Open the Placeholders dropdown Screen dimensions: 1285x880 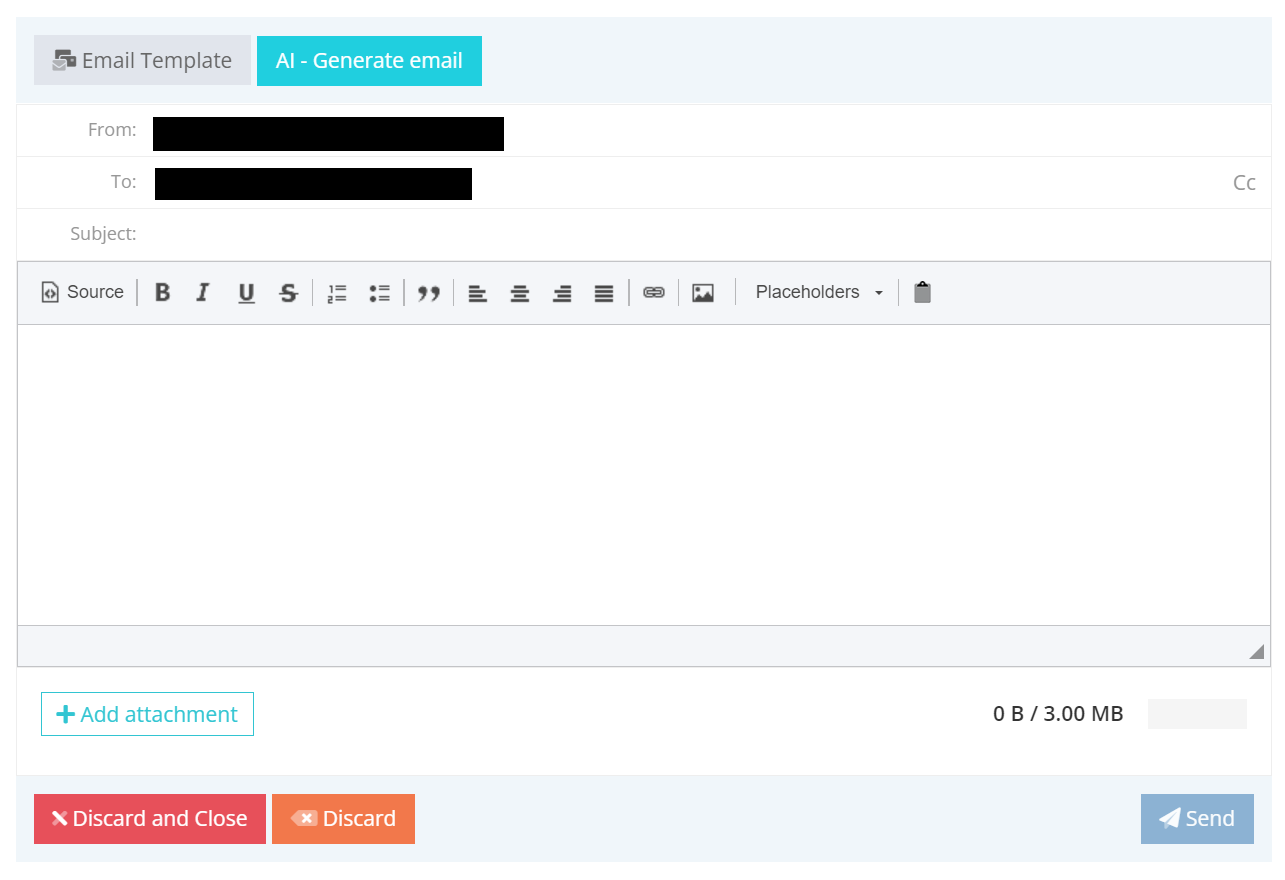(819, 292)
